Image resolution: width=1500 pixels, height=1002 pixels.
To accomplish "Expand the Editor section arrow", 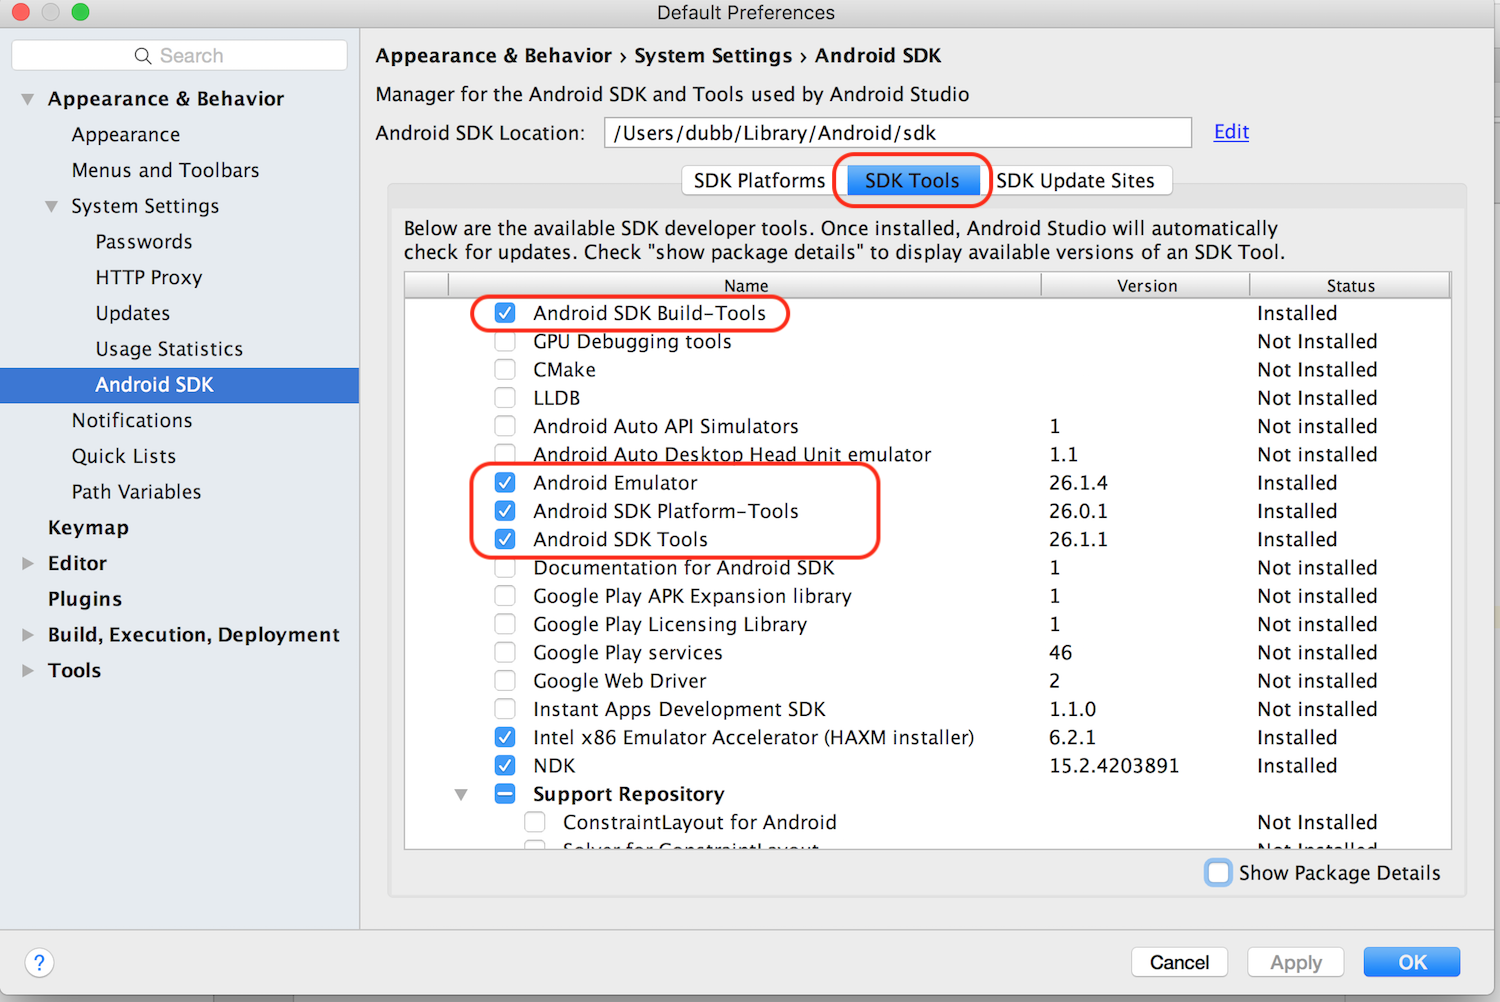I will click(28, 563).
